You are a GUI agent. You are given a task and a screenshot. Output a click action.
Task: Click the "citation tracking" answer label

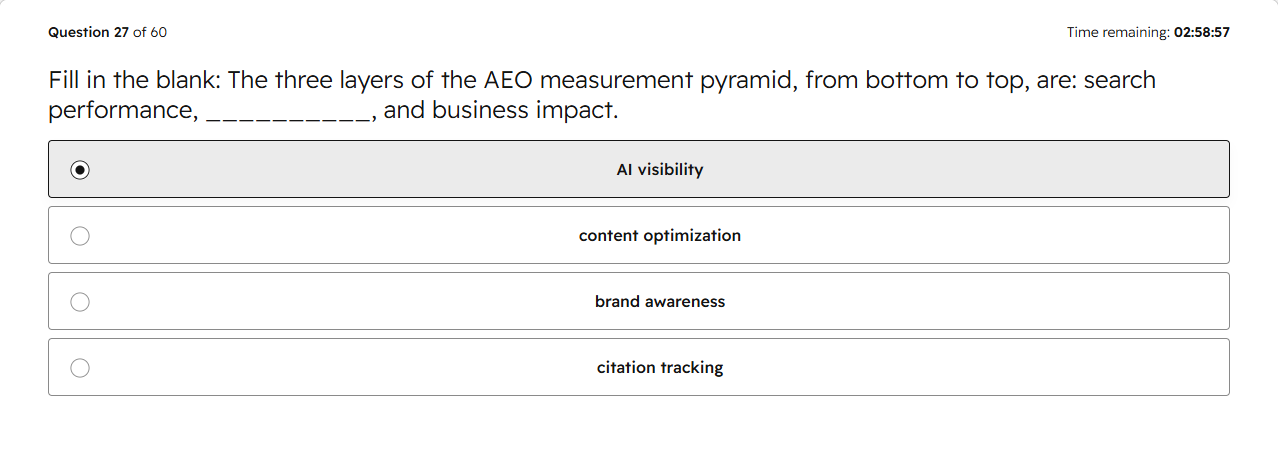pyautogui.click(x=660, y=368)
